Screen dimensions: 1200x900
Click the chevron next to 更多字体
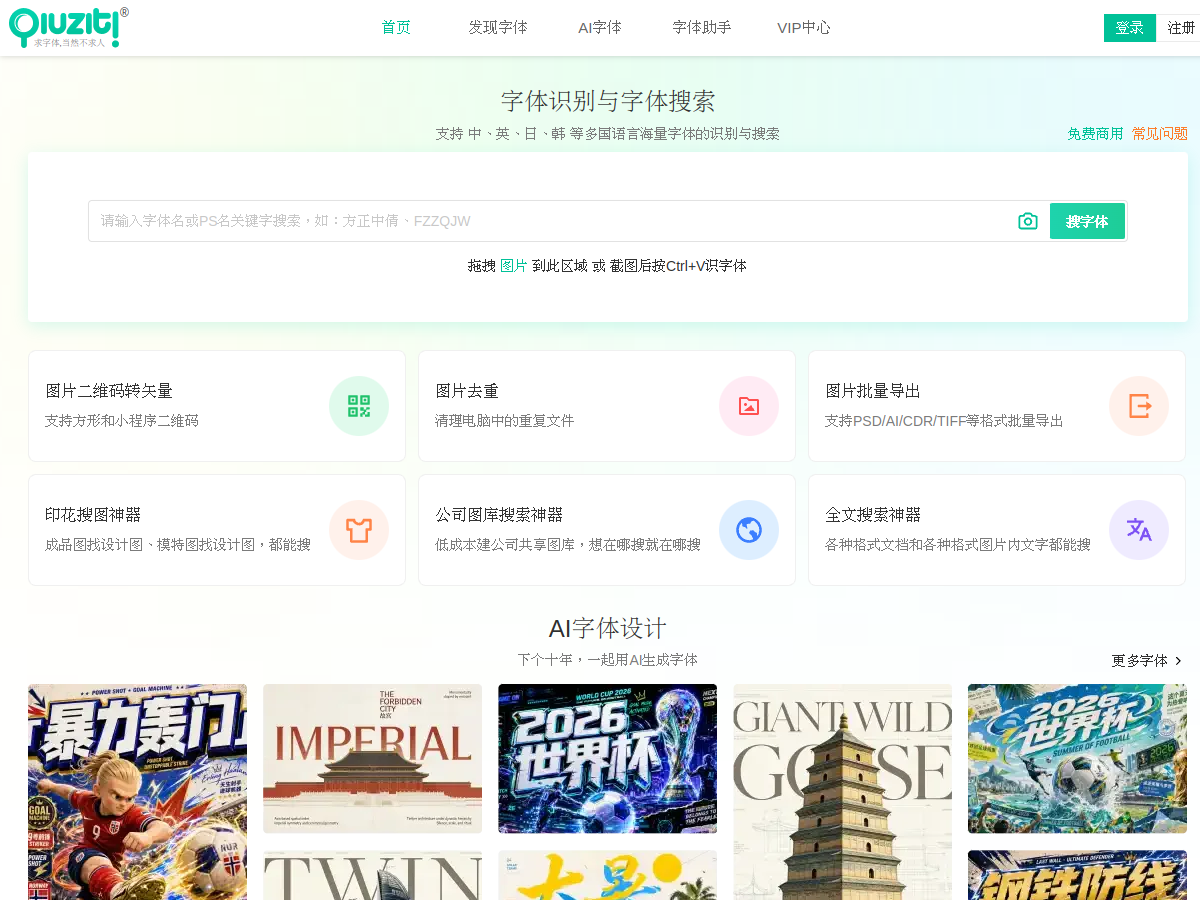point(1178,661)
